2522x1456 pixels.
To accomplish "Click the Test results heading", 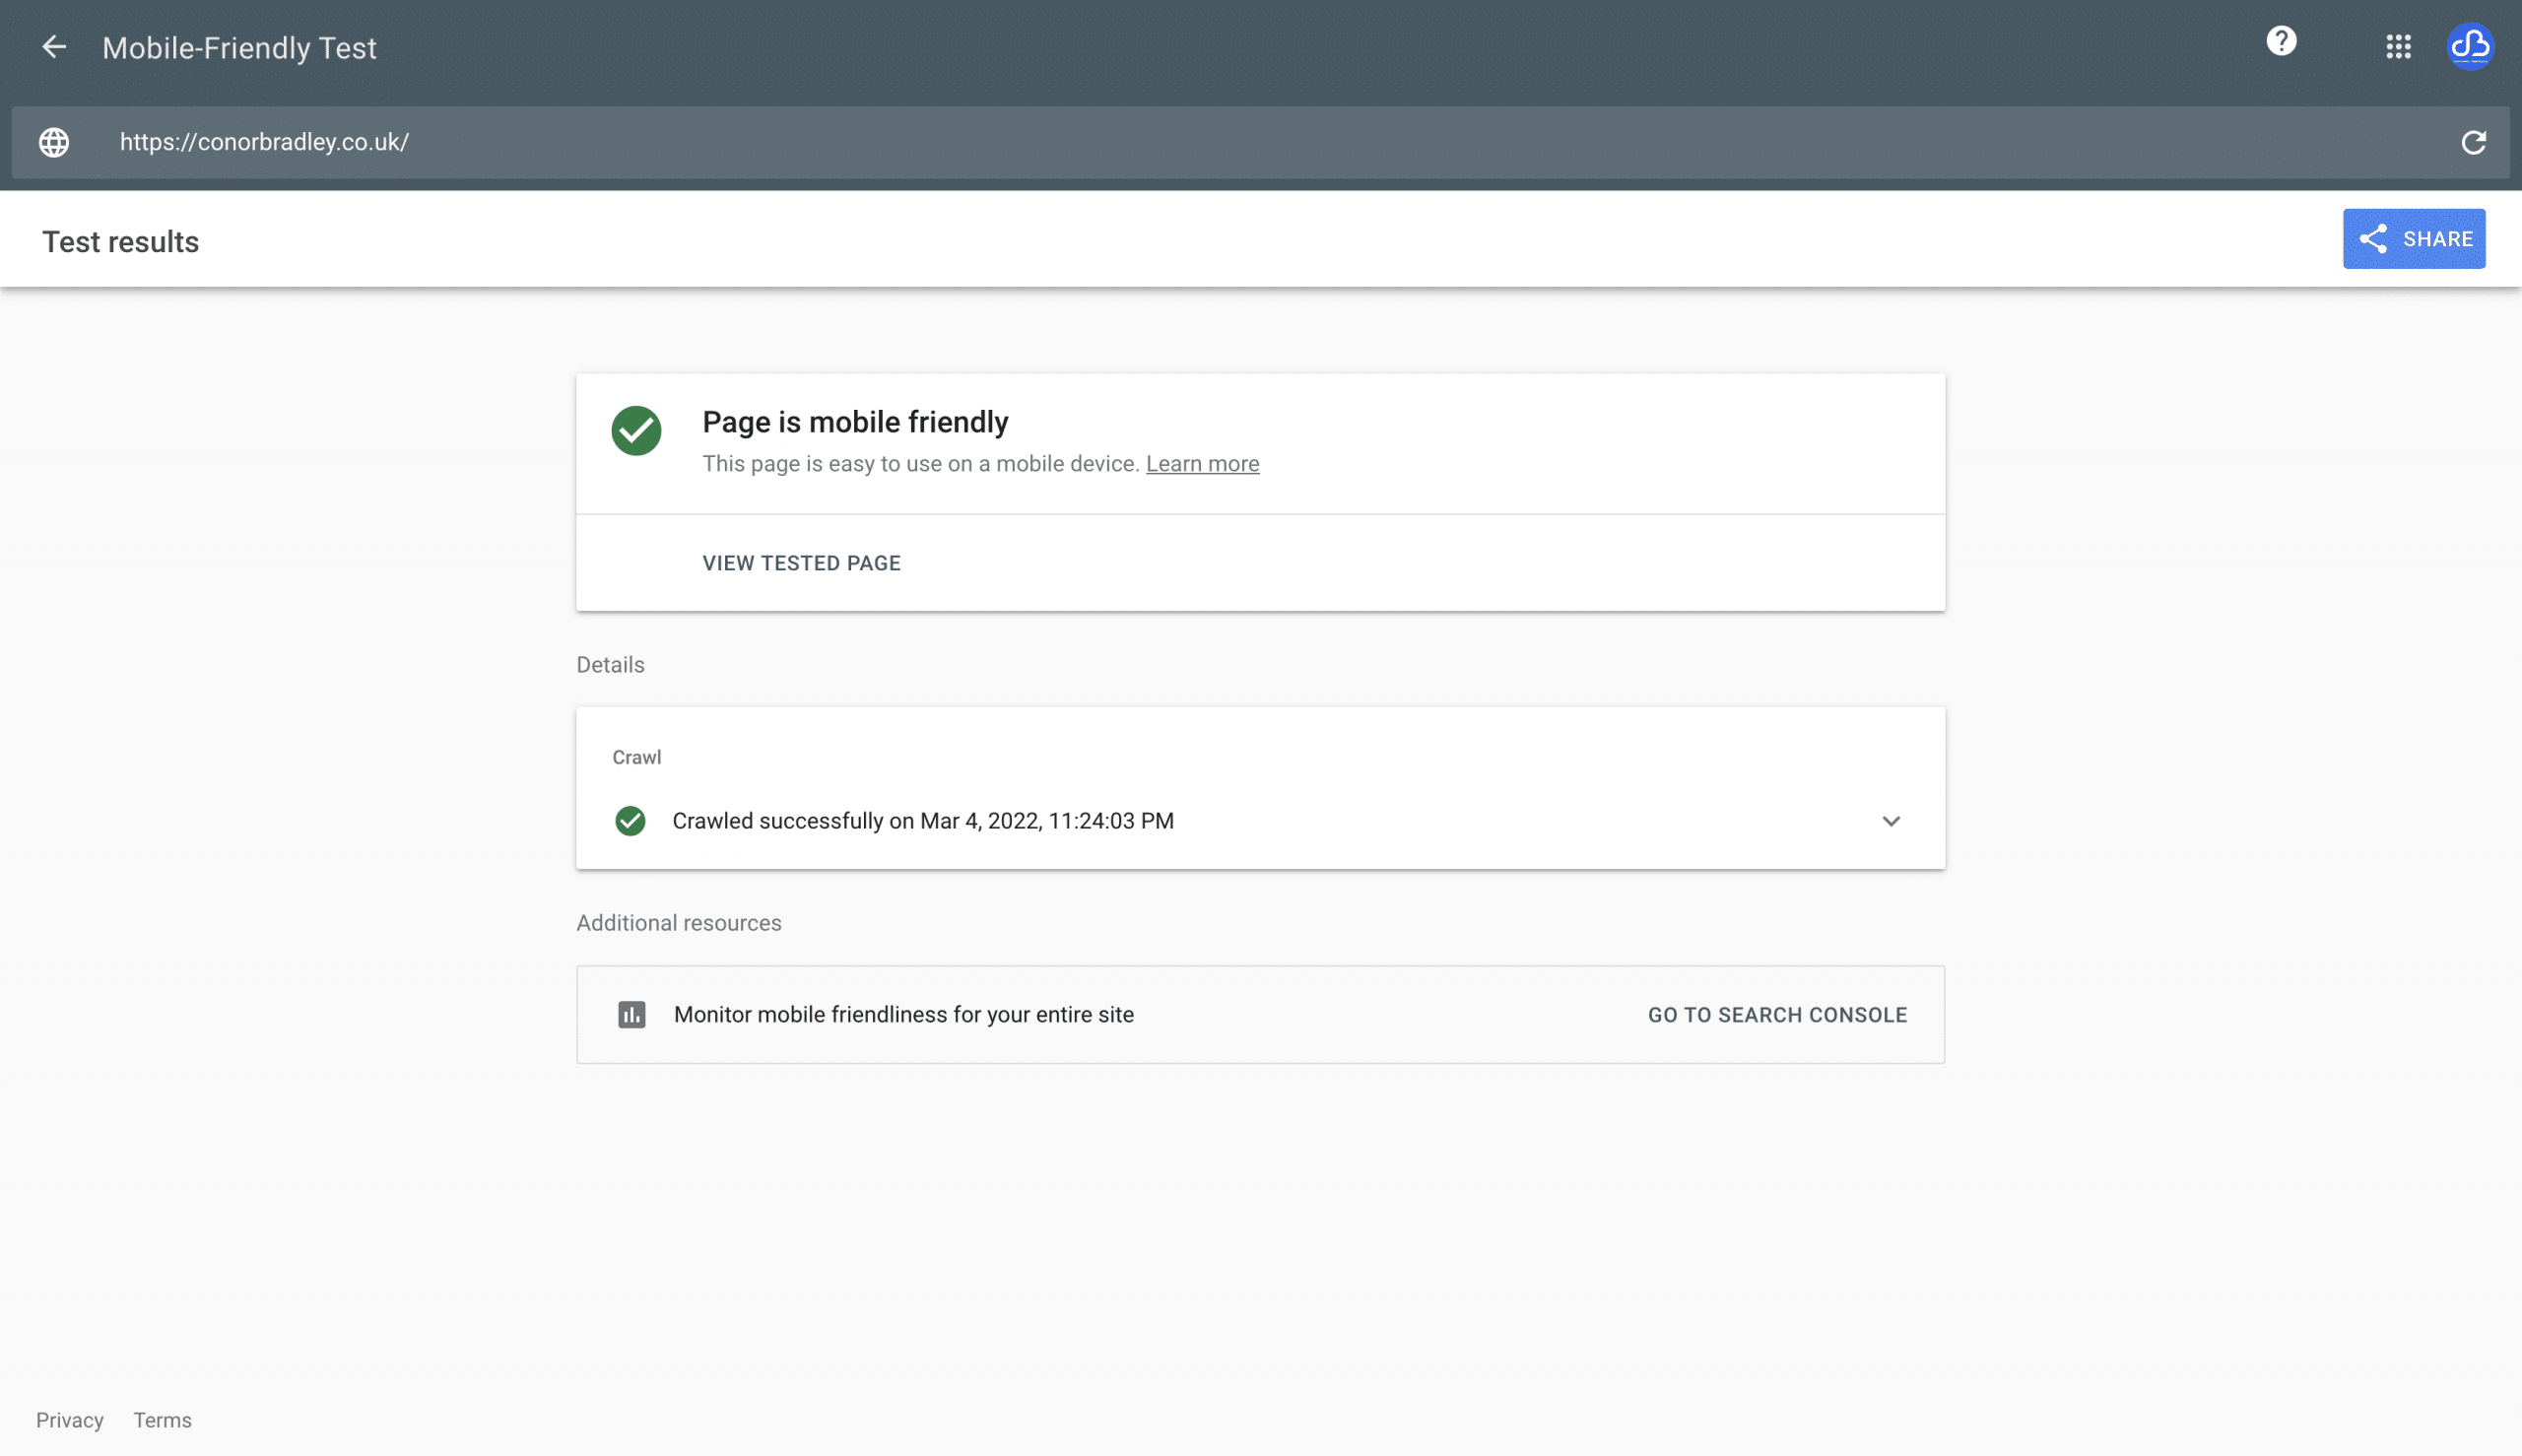I will pyautogui.click(x=120, y=242).
